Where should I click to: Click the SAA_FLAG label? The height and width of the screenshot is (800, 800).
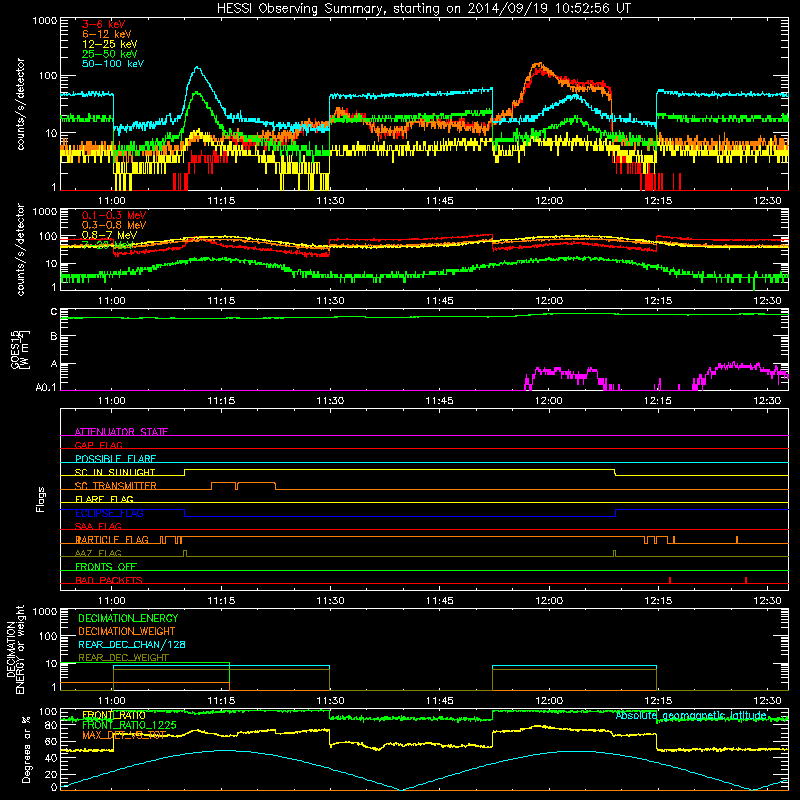click(x=98, y=526)
